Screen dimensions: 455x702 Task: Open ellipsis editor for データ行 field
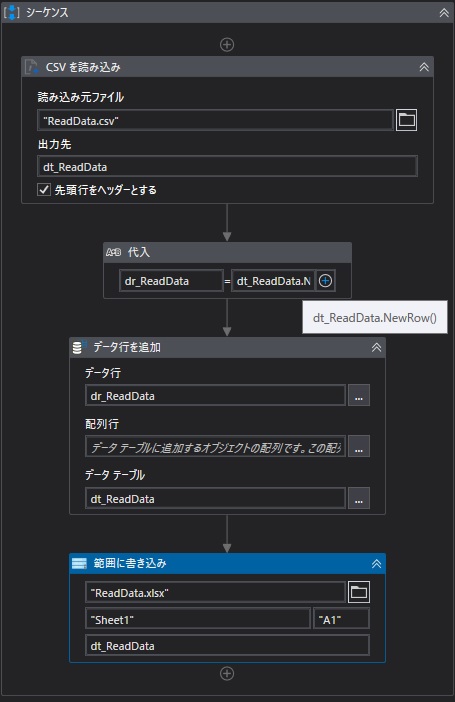[x=359, y=395]
